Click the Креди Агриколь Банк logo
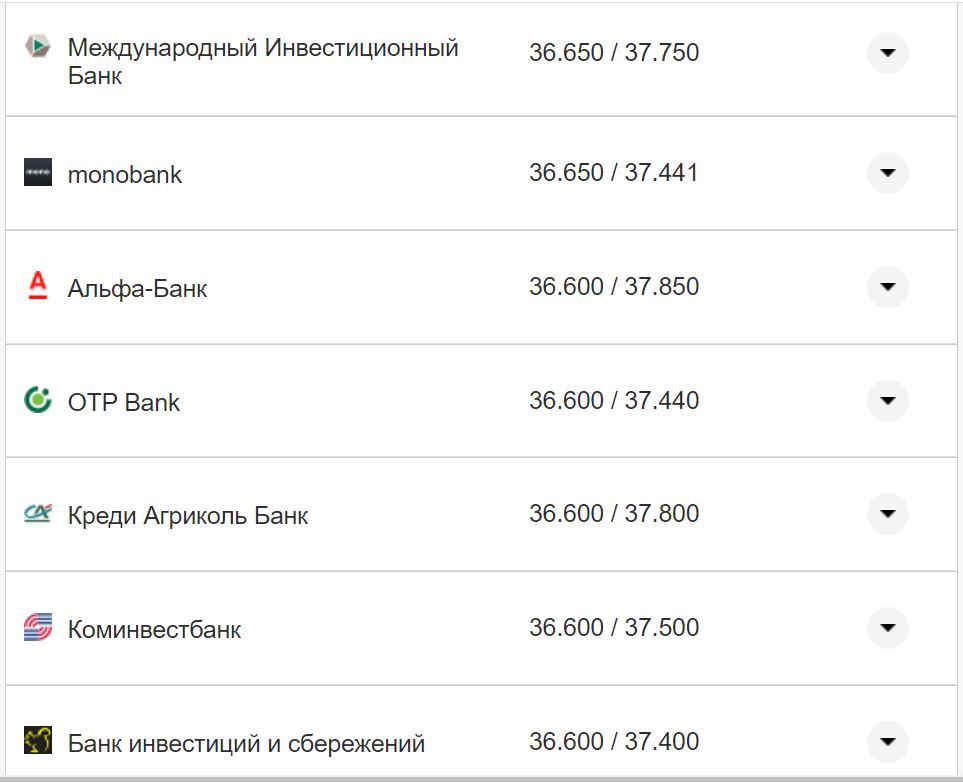 38,514
